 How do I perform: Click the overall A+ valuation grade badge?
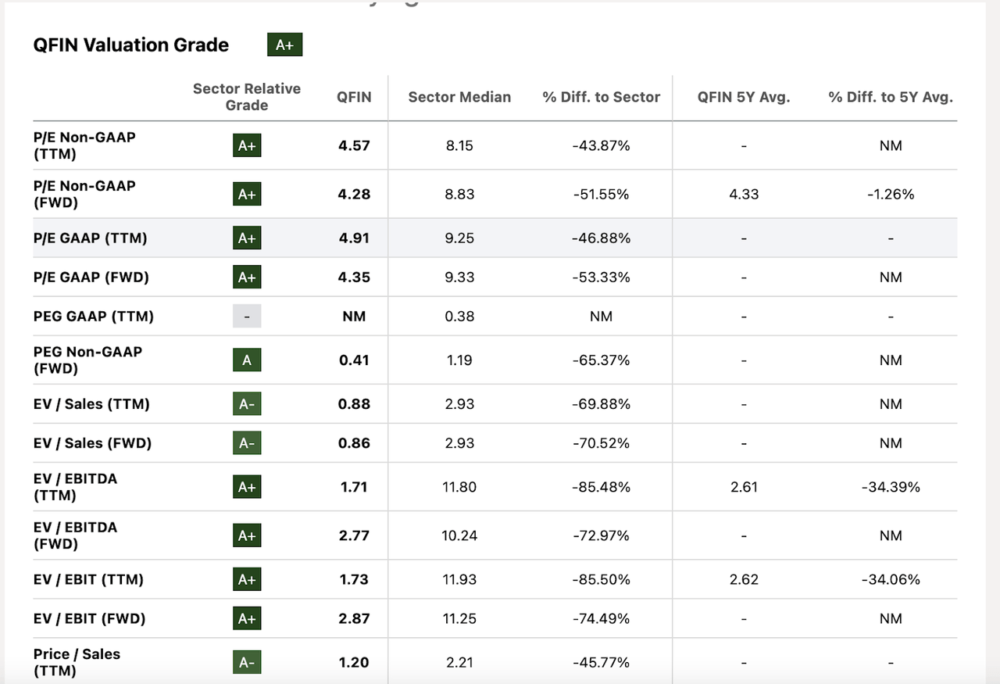click(284, 45)
